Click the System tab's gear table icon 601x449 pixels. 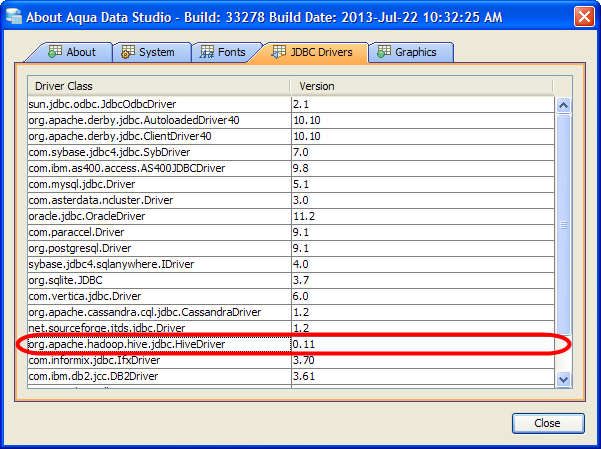128,52
